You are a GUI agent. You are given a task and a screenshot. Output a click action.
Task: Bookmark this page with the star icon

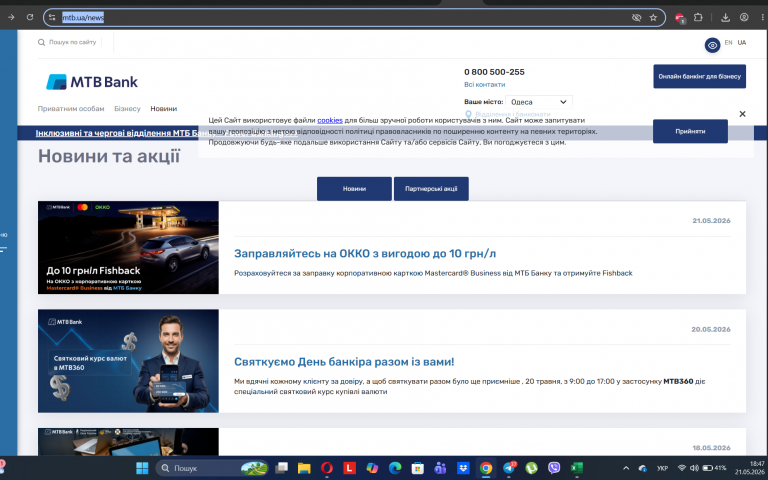(653, 18)
